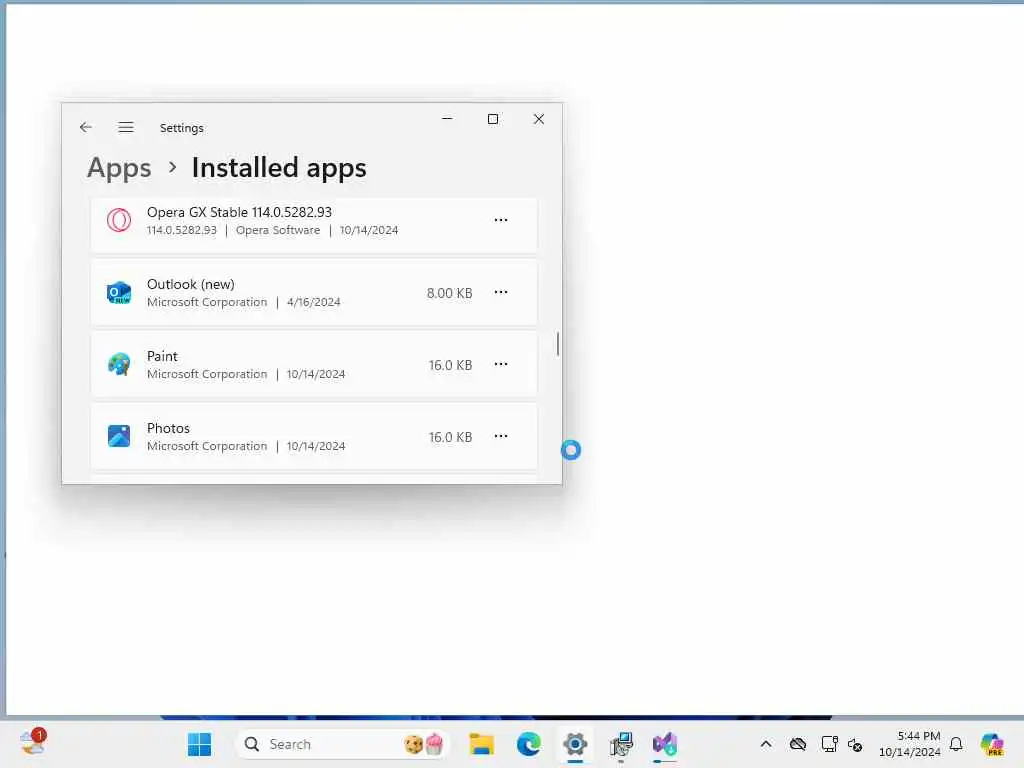Click the 16.0 KB size of Paint
This screenshot has height=768, width=1024.
coord(451,365)
